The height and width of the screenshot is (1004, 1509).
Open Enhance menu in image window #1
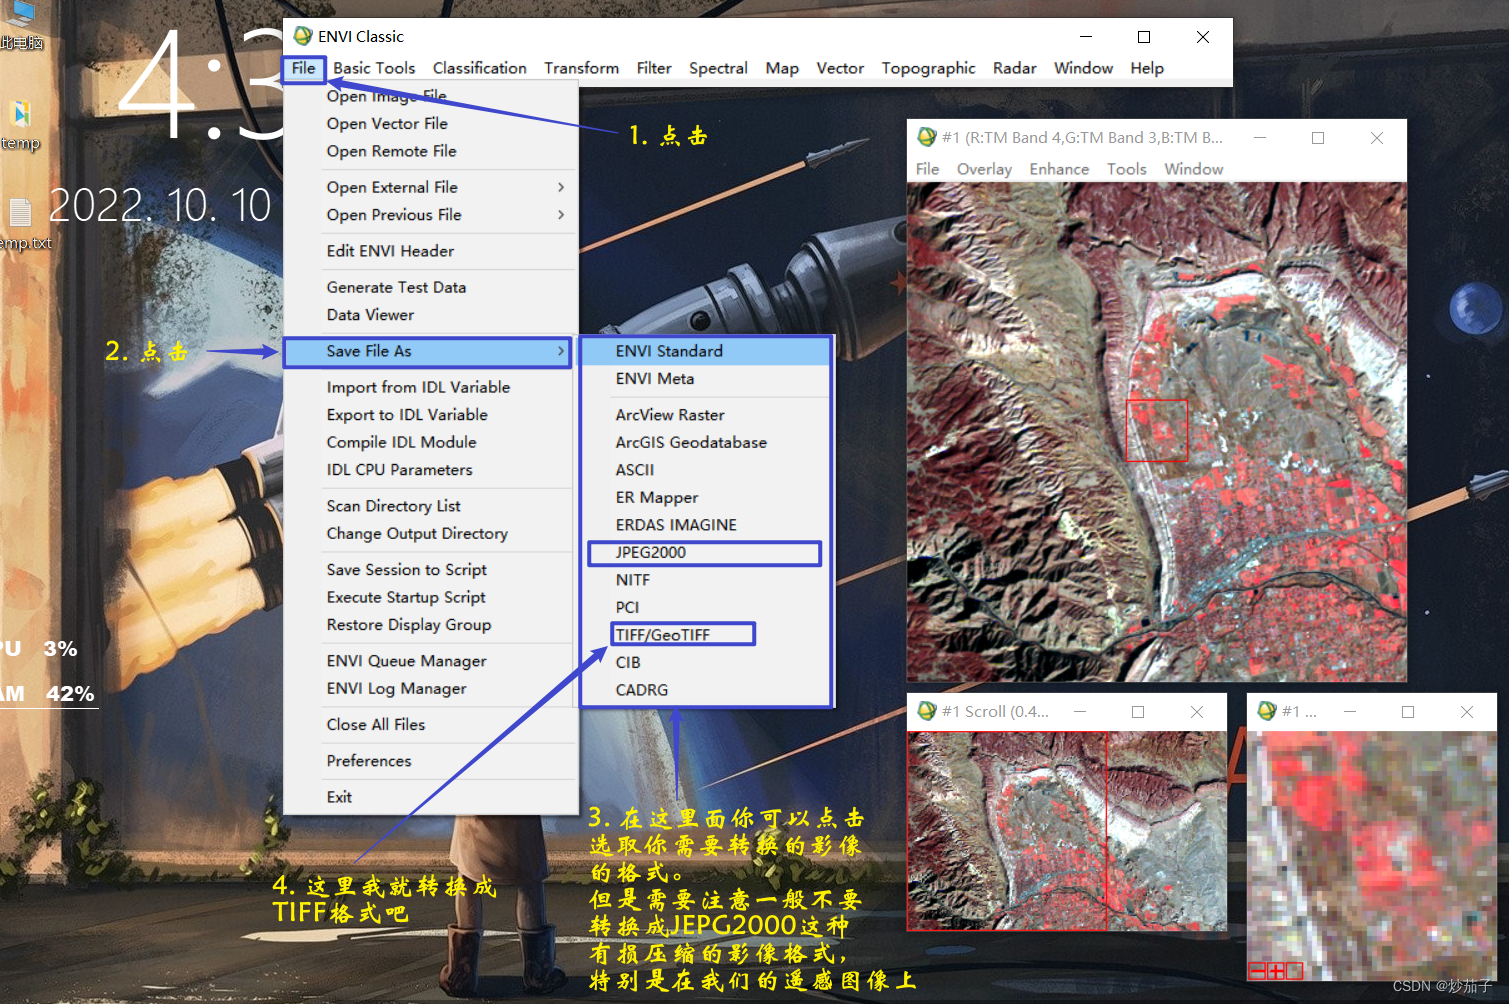(1059, 169)
